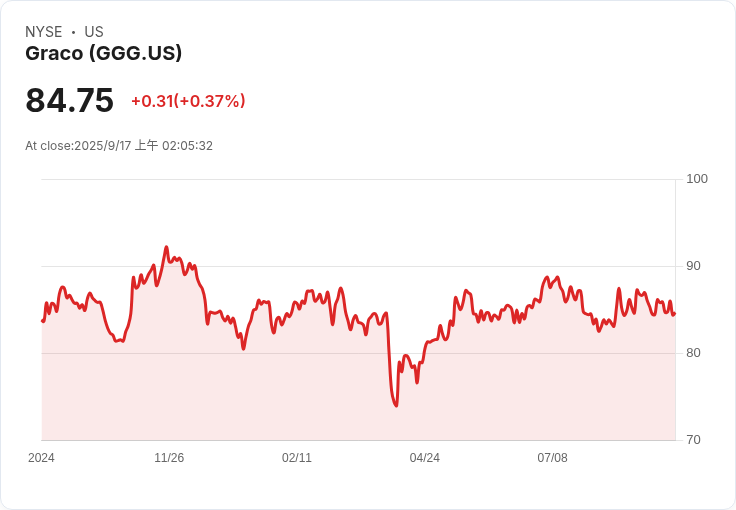
Task: Click the red +0.31(+0.37%) price change
Action: coord(188,101)
